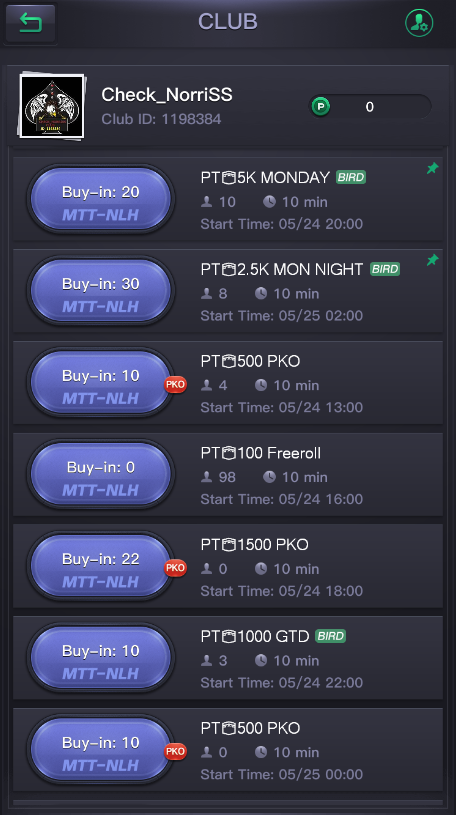Select the Buy-in: 22 MTT-NLH button

tap(101, 566)
